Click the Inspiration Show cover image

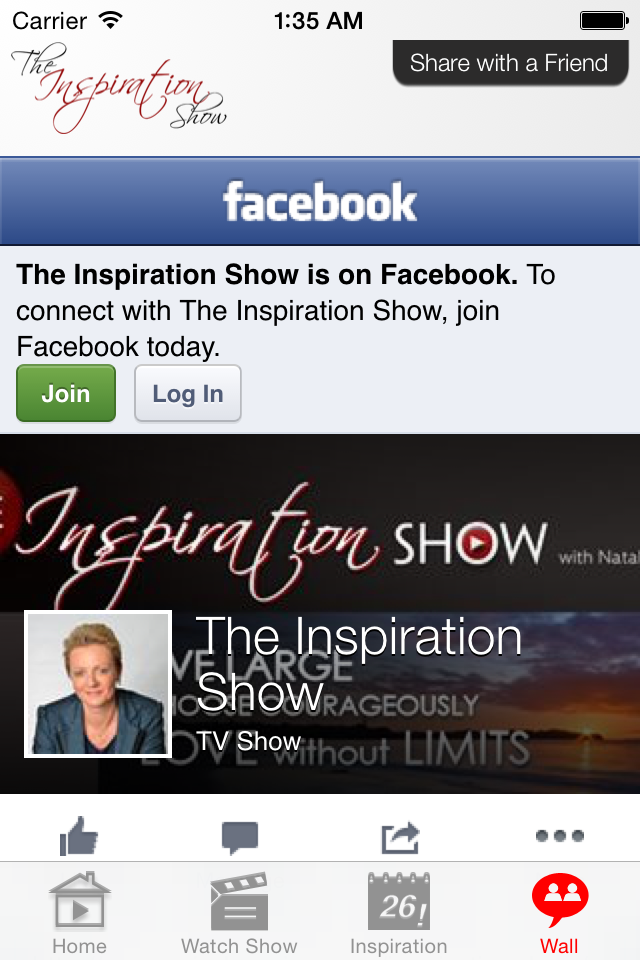pyautogui.click(x=320, y=614)
